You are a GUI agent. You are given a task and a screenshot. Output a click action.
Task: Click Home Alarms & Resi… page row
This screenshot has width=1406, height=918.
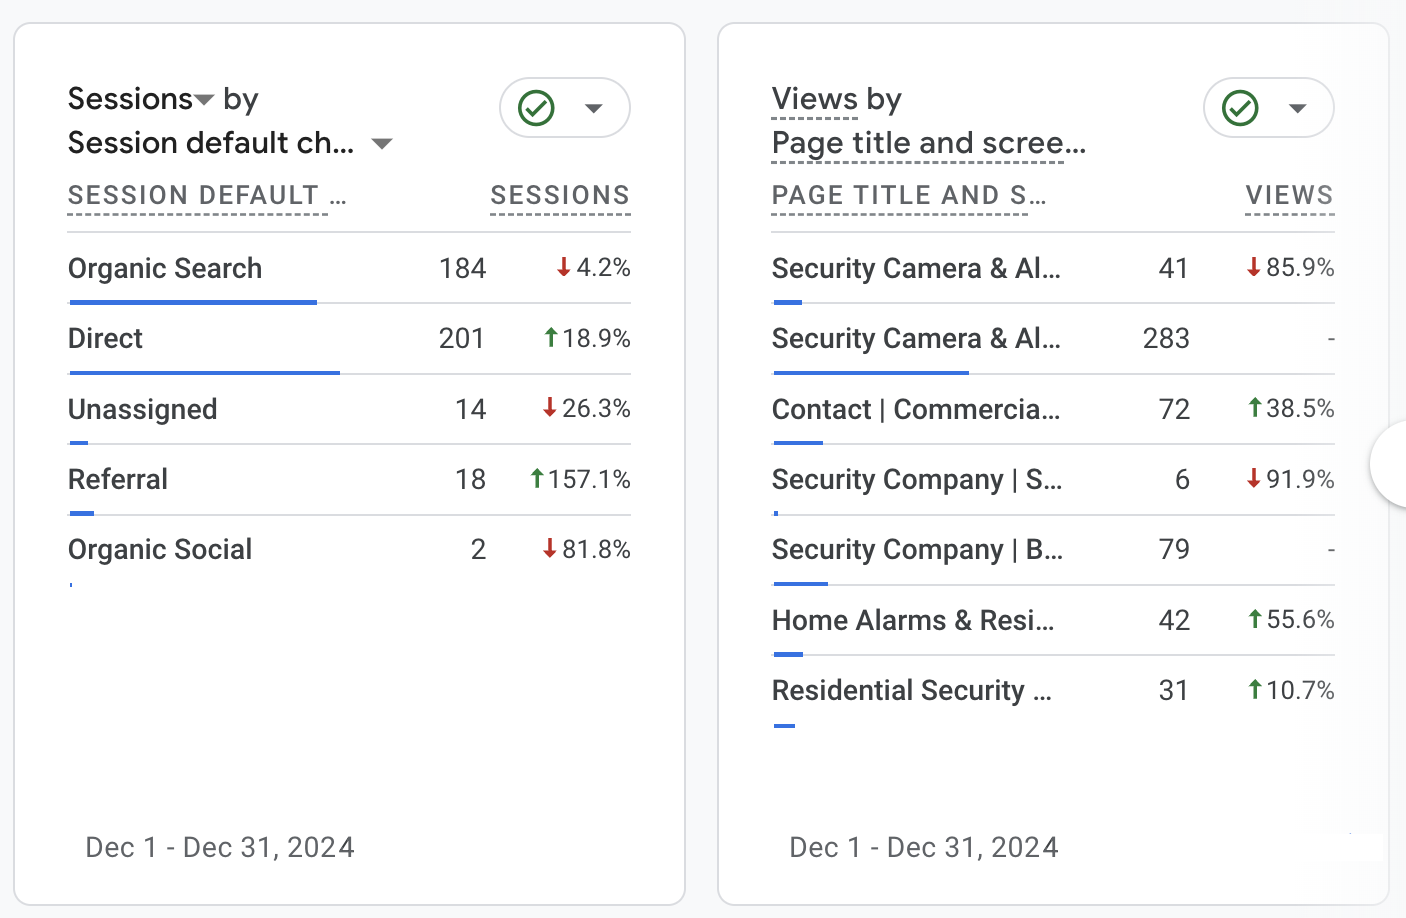912,621
